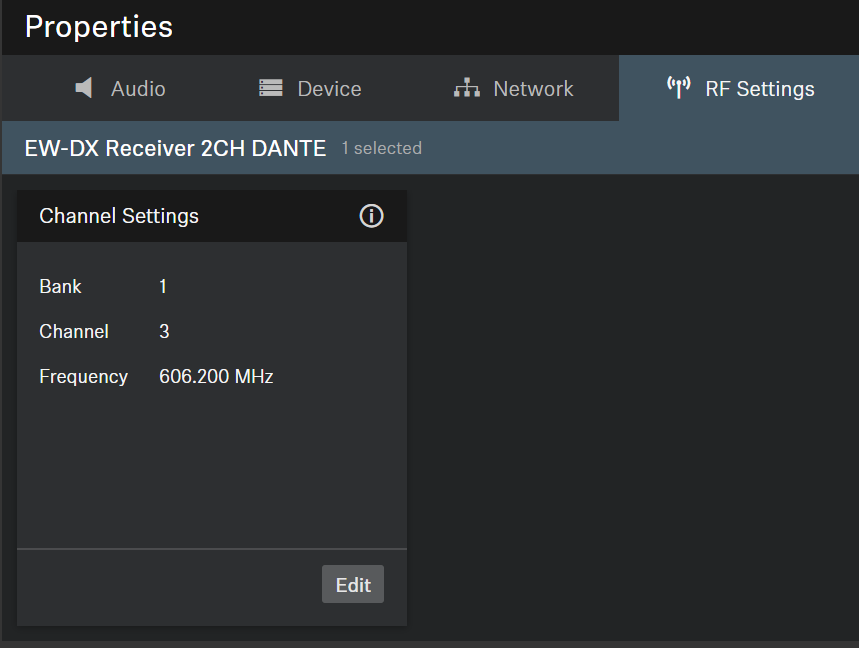Click the Properties panel title
859x648 pixels.
(98, 27)
